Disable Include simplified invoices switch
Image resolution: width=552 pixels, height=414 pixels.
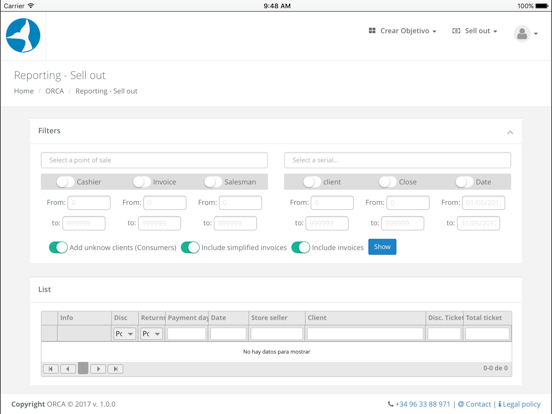(x=190, y=247)
